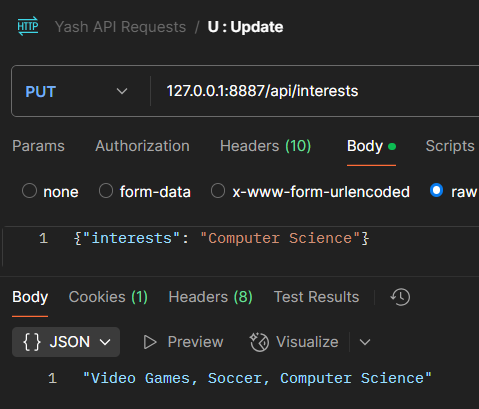The image size is (479, 409).
Task: Expand the chevron next to Visualize
Action: tap(365, 342)
